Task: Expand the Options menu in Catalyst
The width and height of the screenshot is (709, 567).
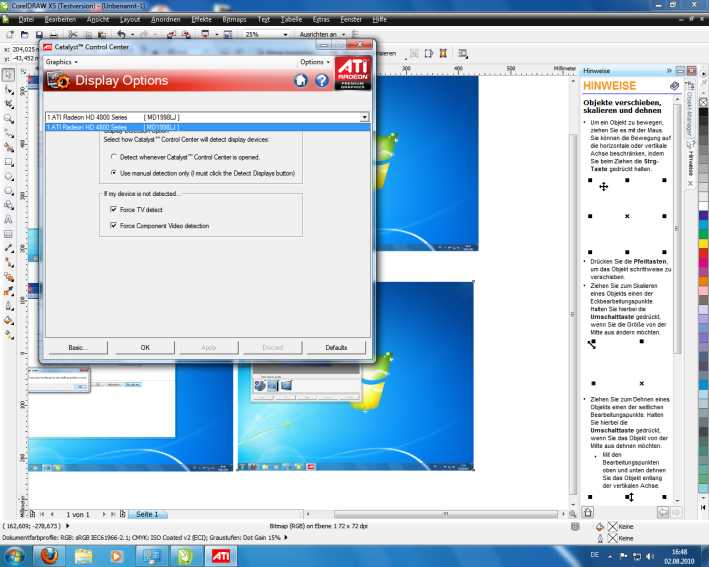Action: tap(315, 62)
